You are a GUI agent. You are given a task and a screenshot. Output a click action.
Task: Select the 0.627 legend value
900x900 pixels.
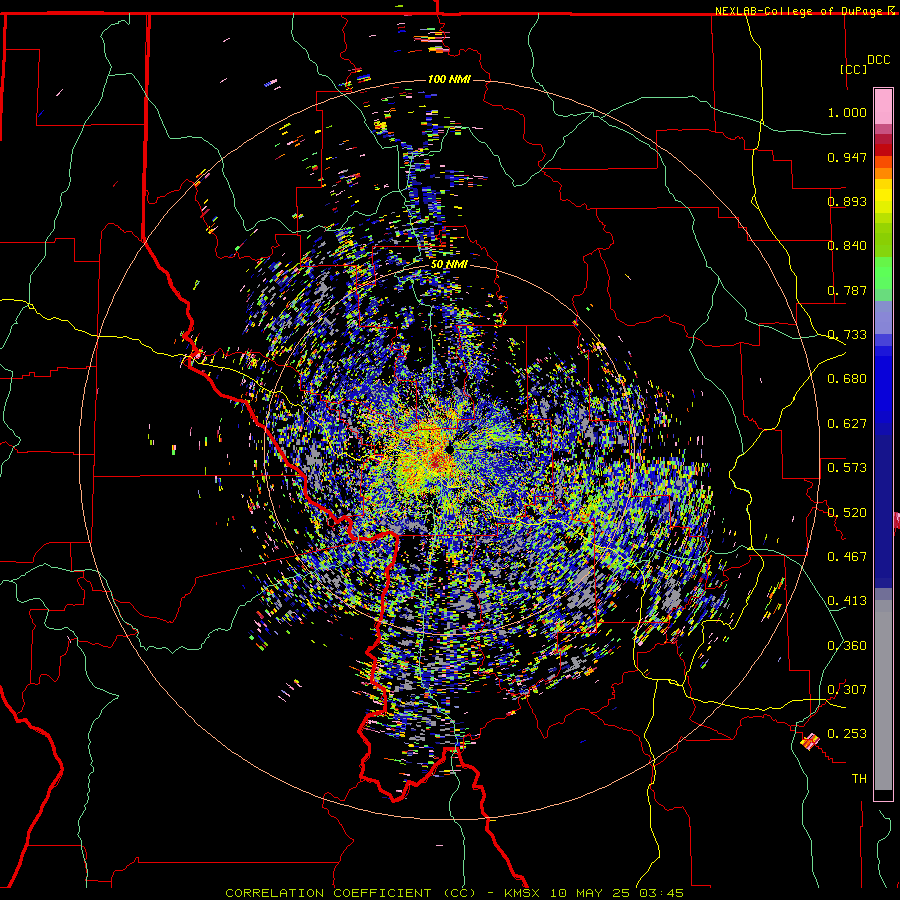(x=847, y=424)
